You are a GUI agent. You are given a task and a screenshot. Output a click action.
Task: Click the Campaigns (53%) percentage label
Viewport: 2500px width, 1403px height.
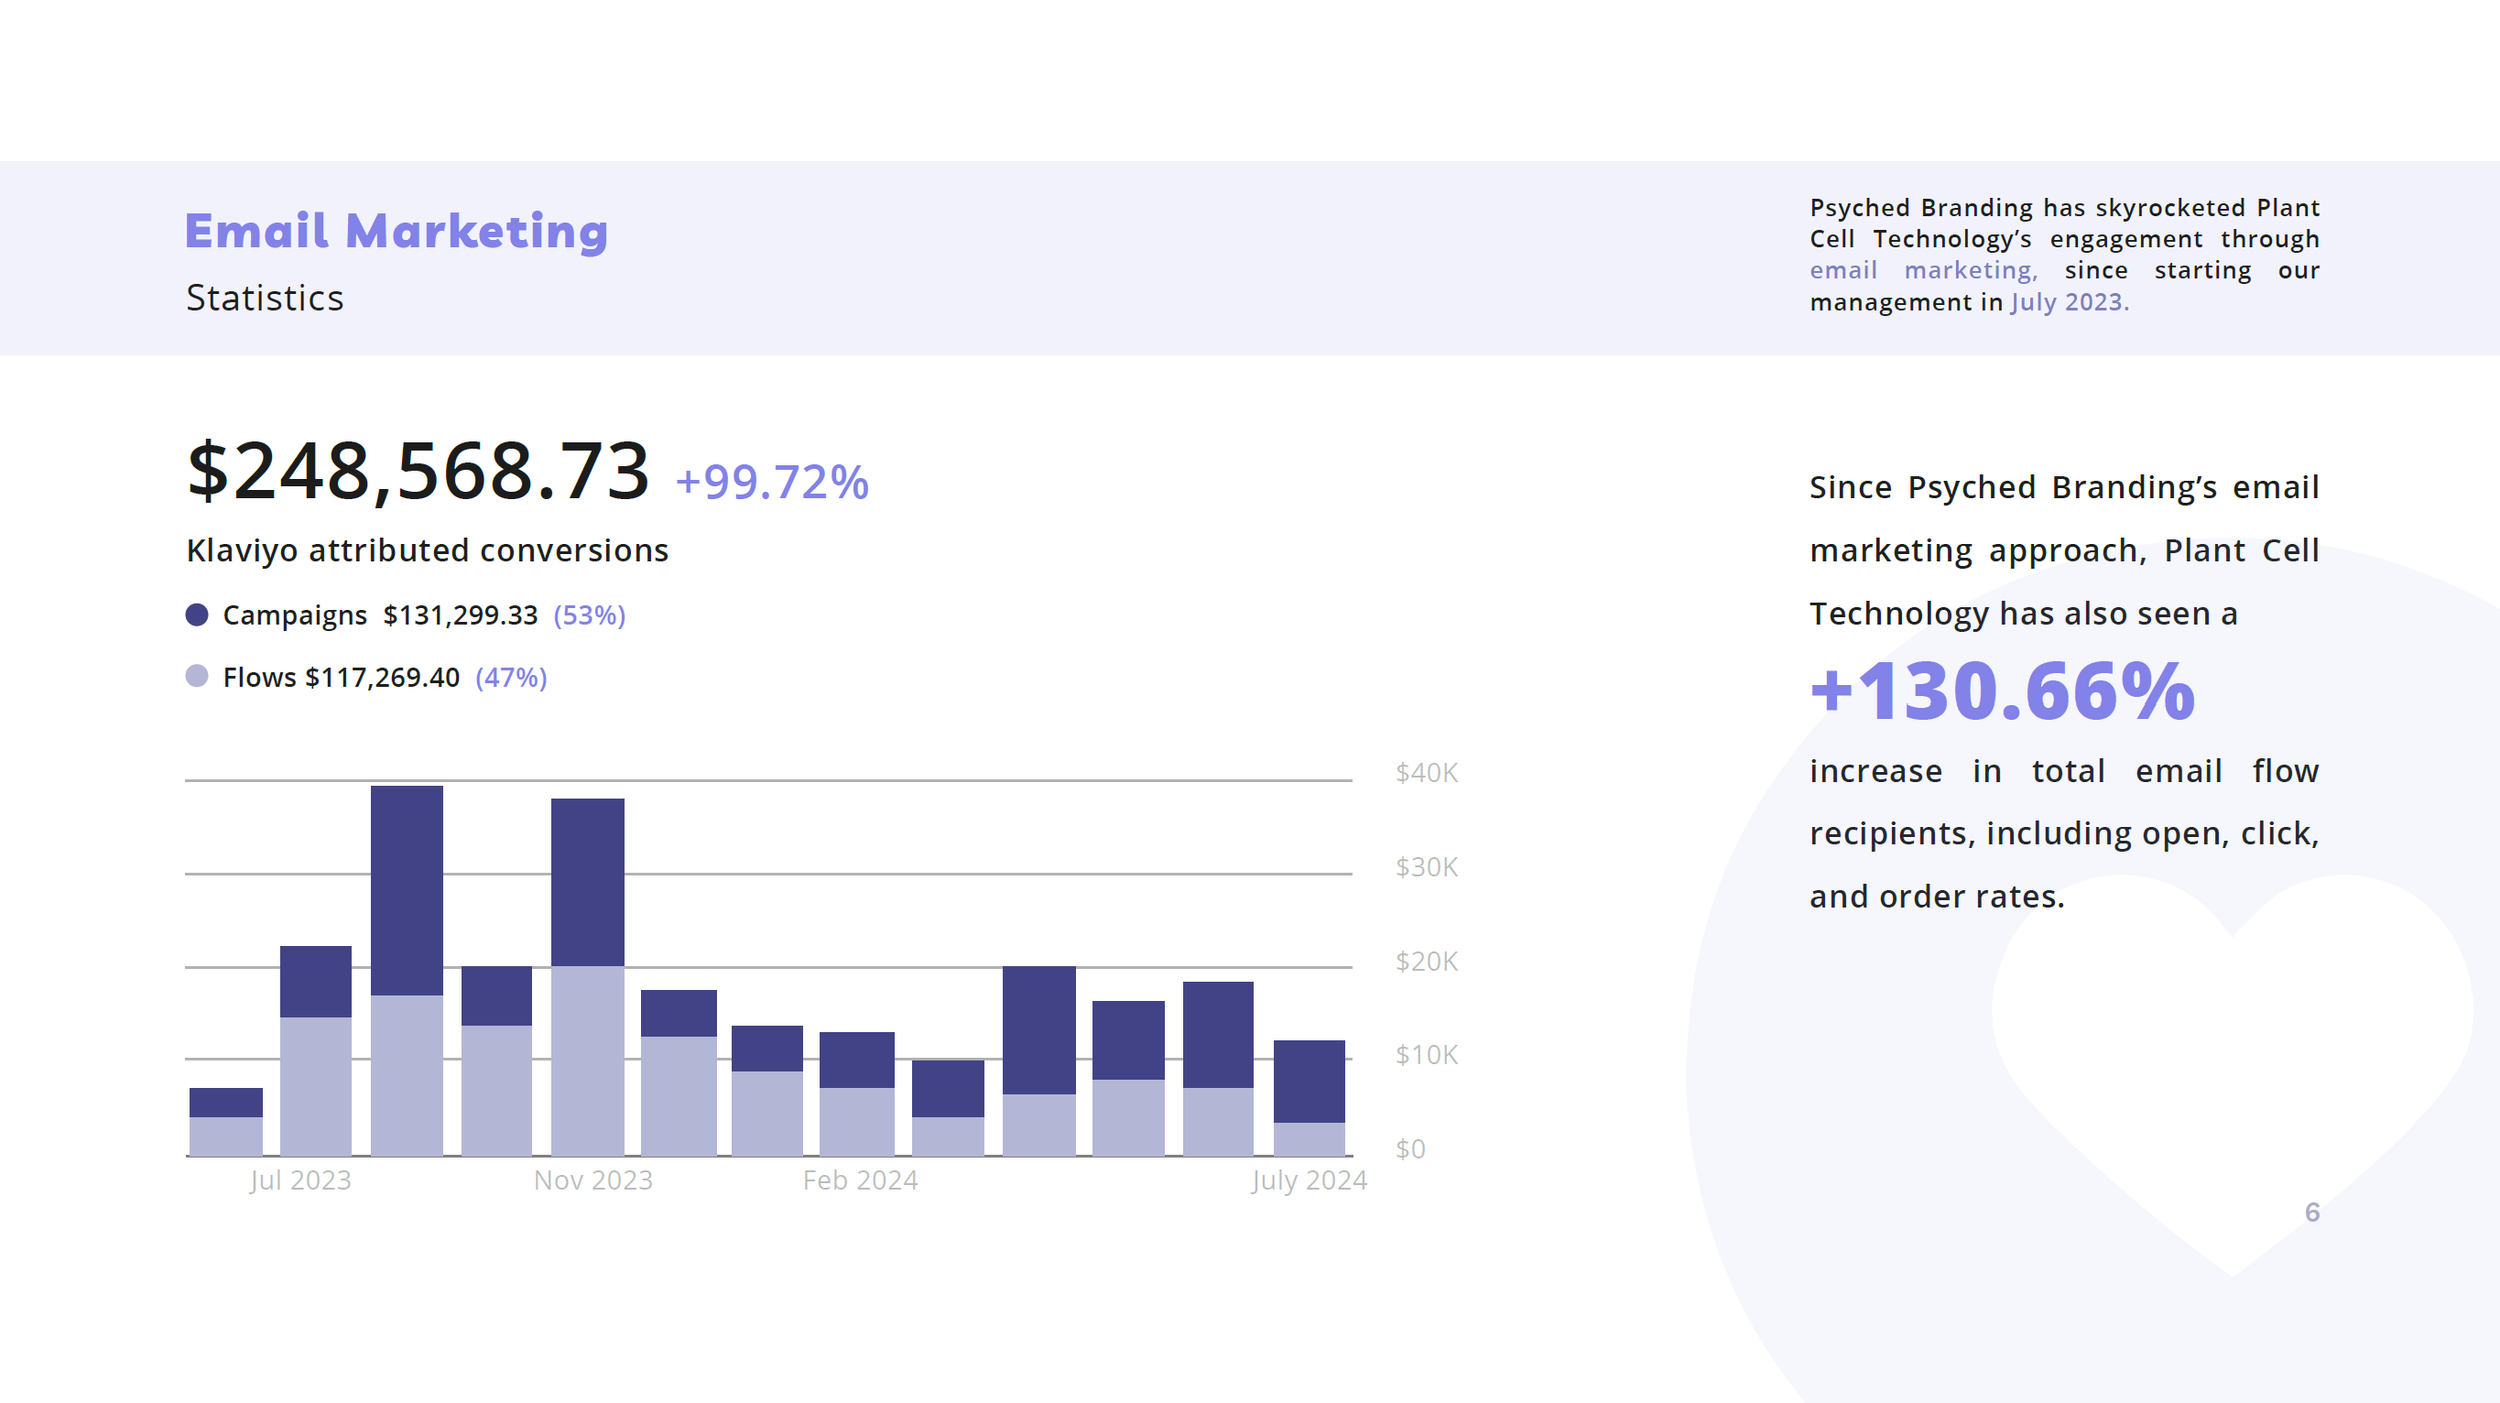click(x=589, y=615)
